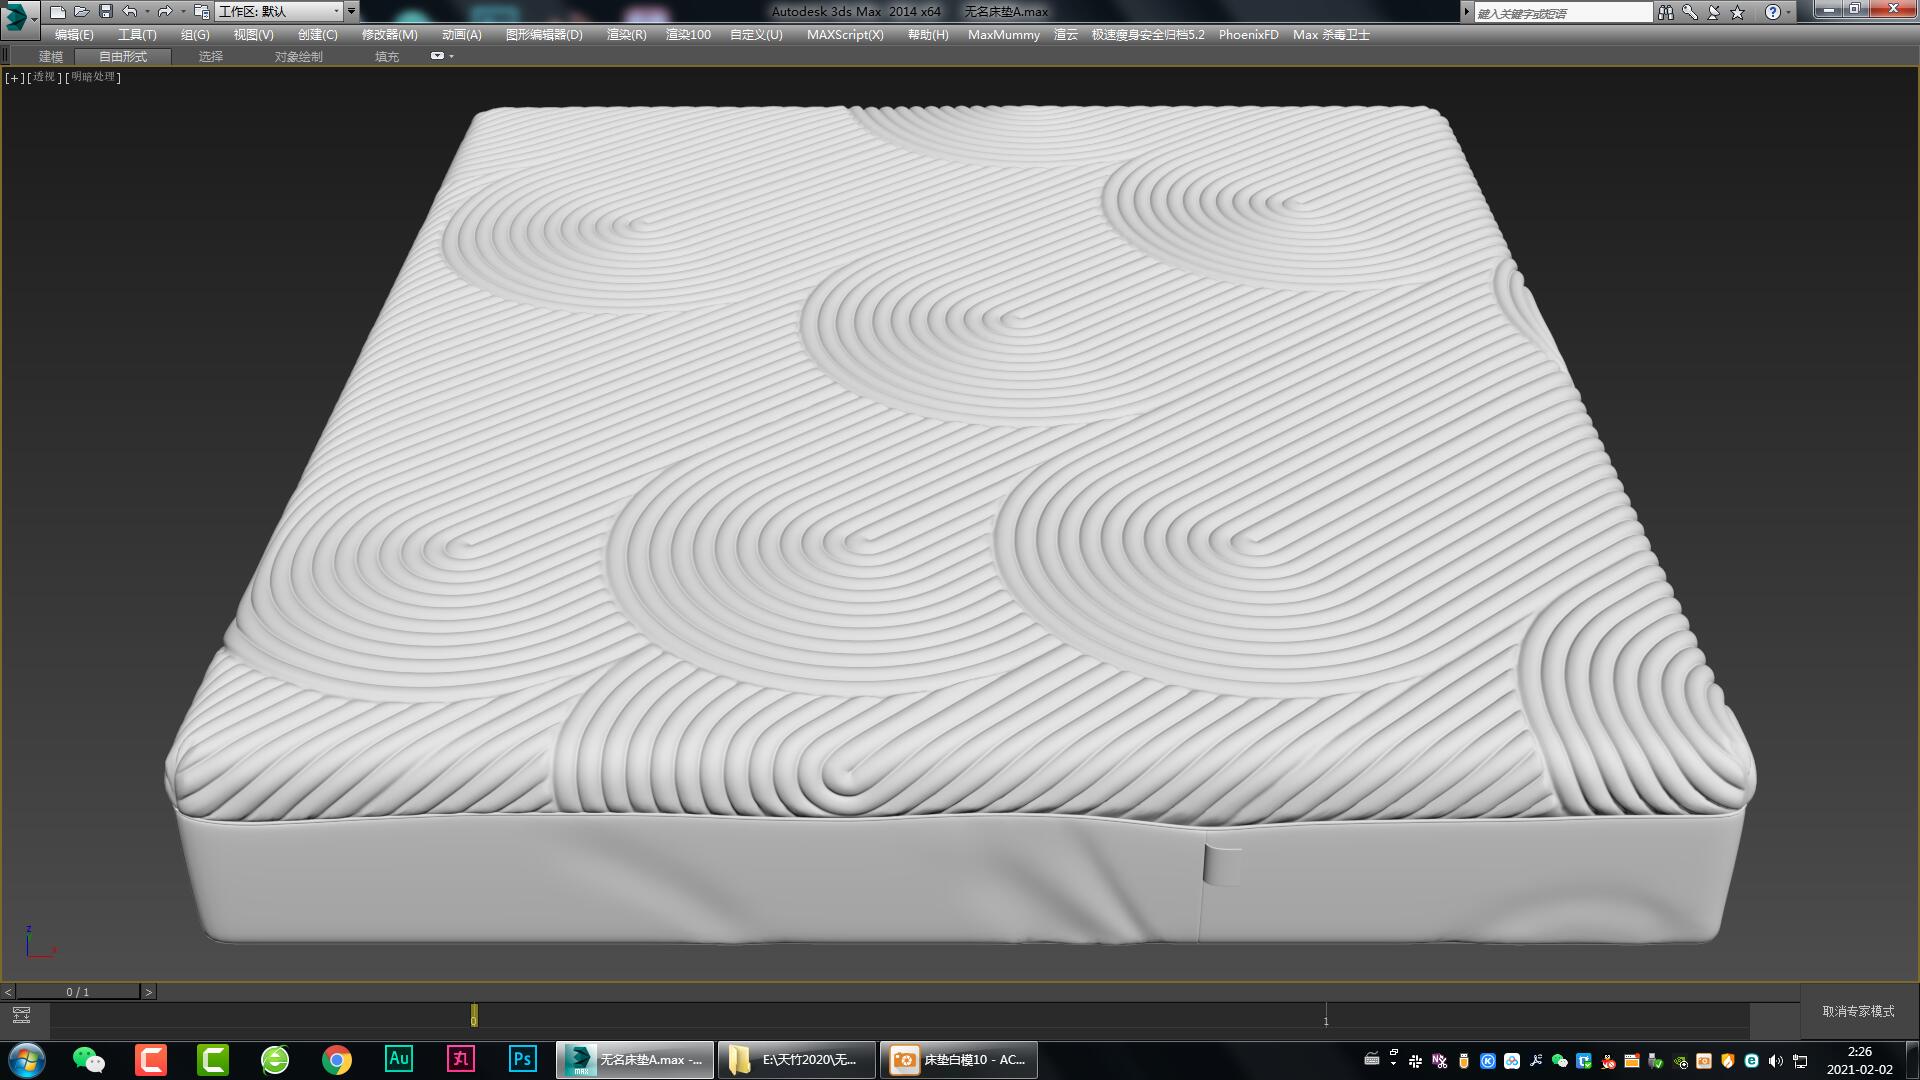Save the scene with the Save icon
This screenshot has width=1920, height=1080.
pos(104,11)
